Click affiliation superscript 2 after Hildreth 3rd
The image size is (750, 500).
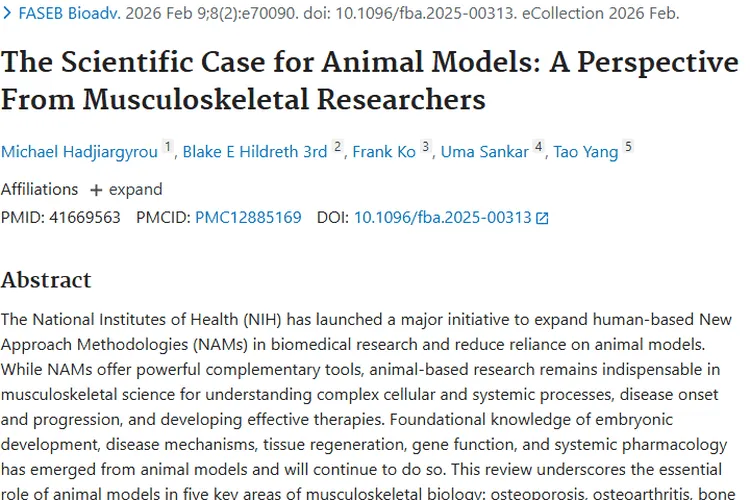coord(338,147)
